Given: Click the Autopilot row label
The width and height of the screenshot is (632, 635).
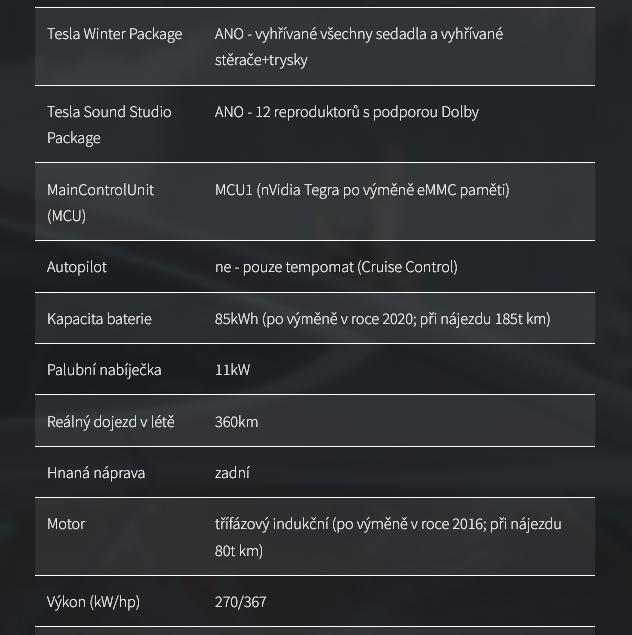Looking at the screenshot, I should click(77, 267).
